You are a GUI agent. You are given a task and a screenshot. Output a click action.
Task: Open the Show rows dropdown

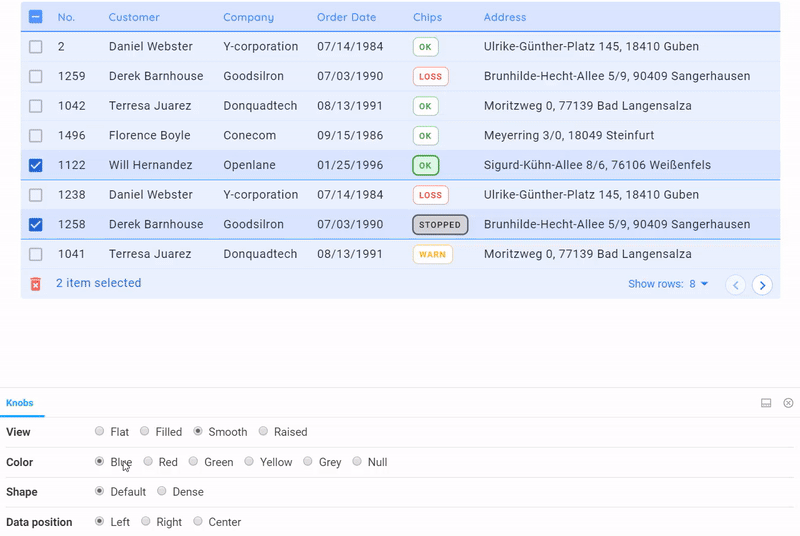coord(668,284)
